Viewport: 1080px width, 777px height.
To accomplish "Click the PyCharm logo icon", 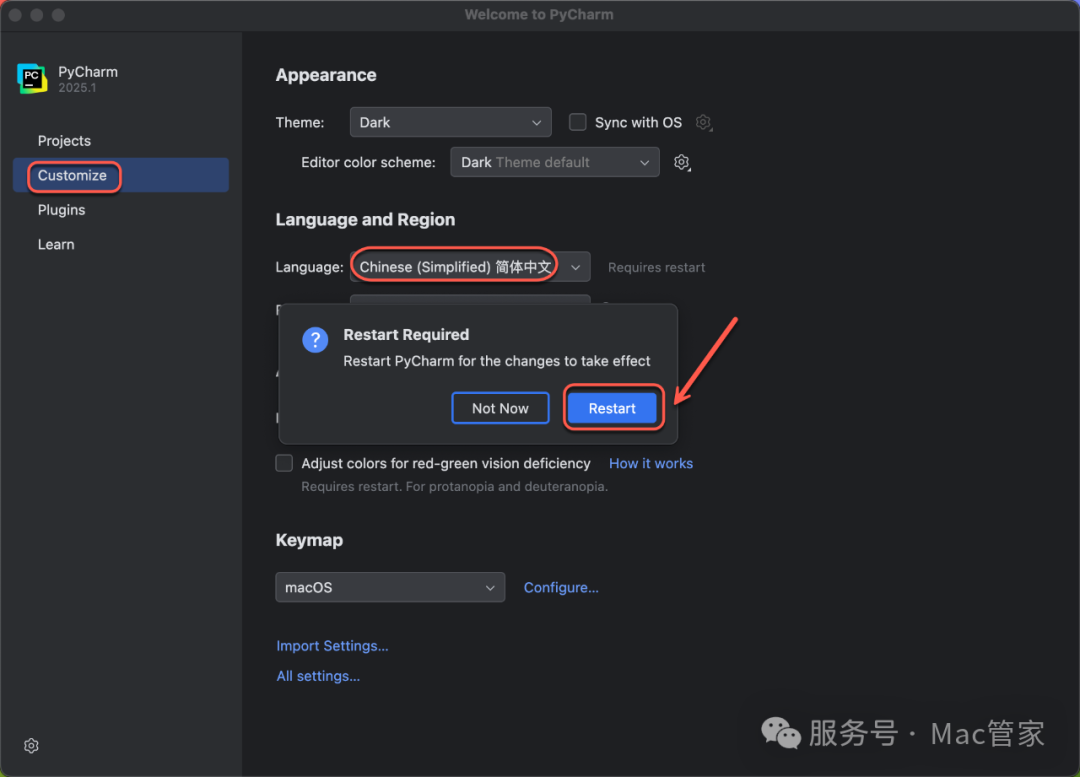I will [x=32, y=79].
